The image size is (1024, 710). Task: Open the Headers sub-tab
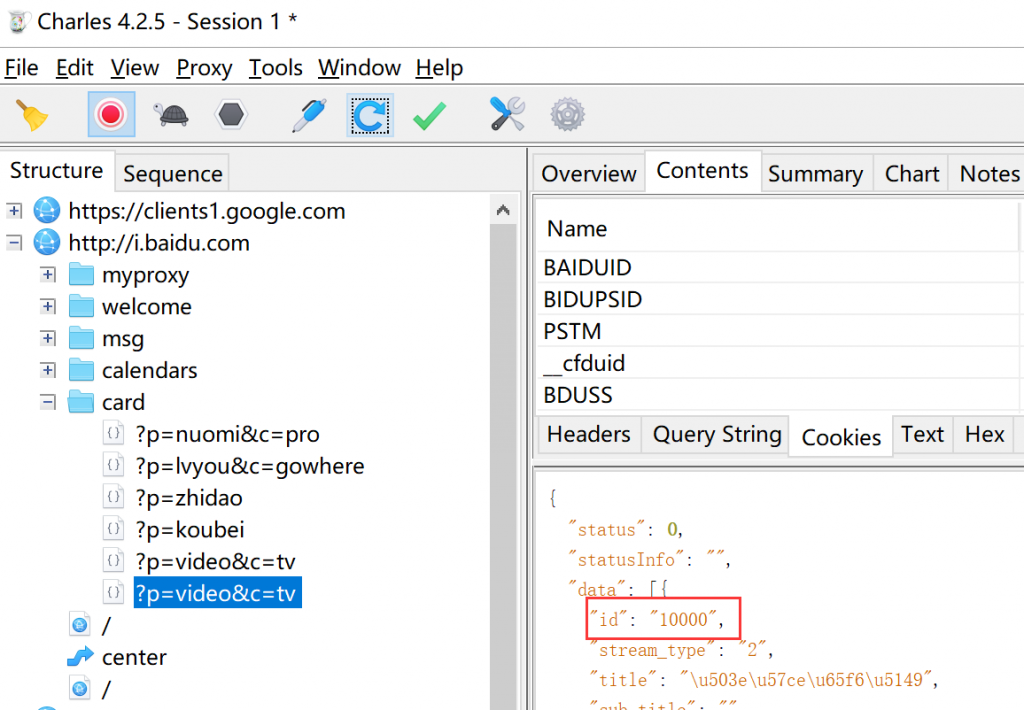(589, 434)
